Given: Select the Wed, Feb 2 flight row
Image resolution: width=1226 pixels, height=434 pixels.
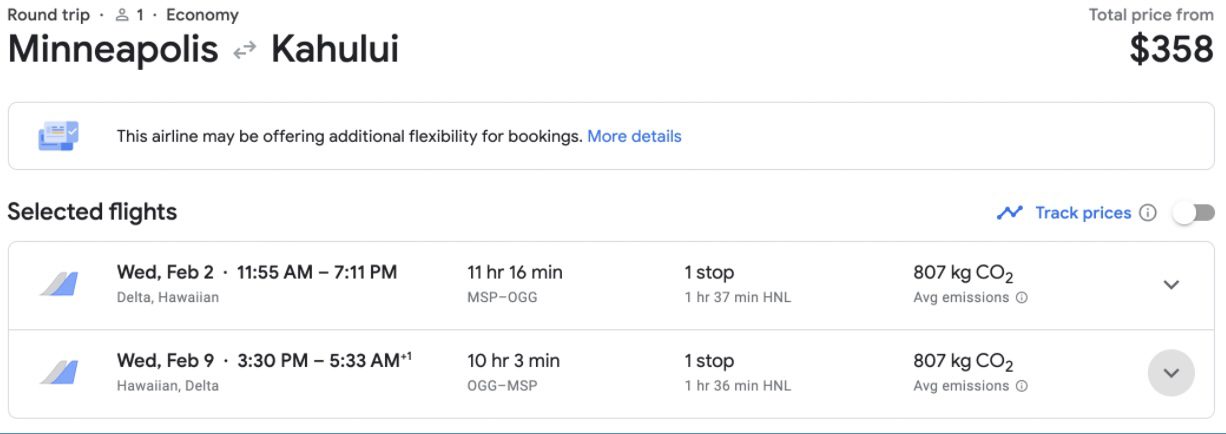Looking at the screenshot, I should (612, 285).
